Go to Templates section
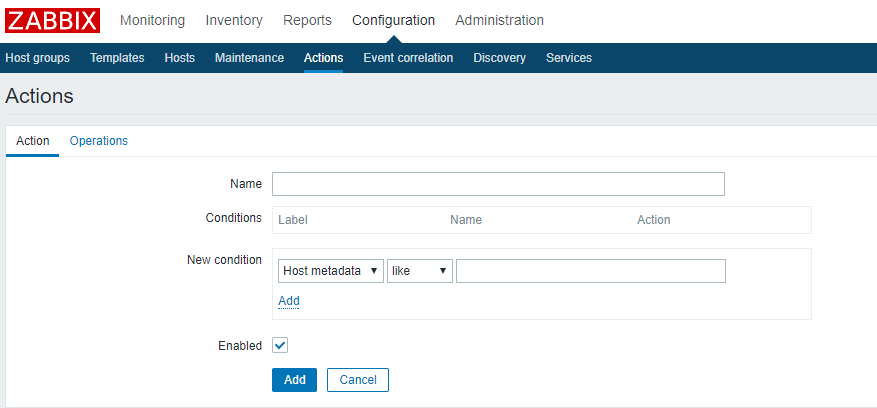This screenshot has height=408, width=877. click(x=117, y=58)
